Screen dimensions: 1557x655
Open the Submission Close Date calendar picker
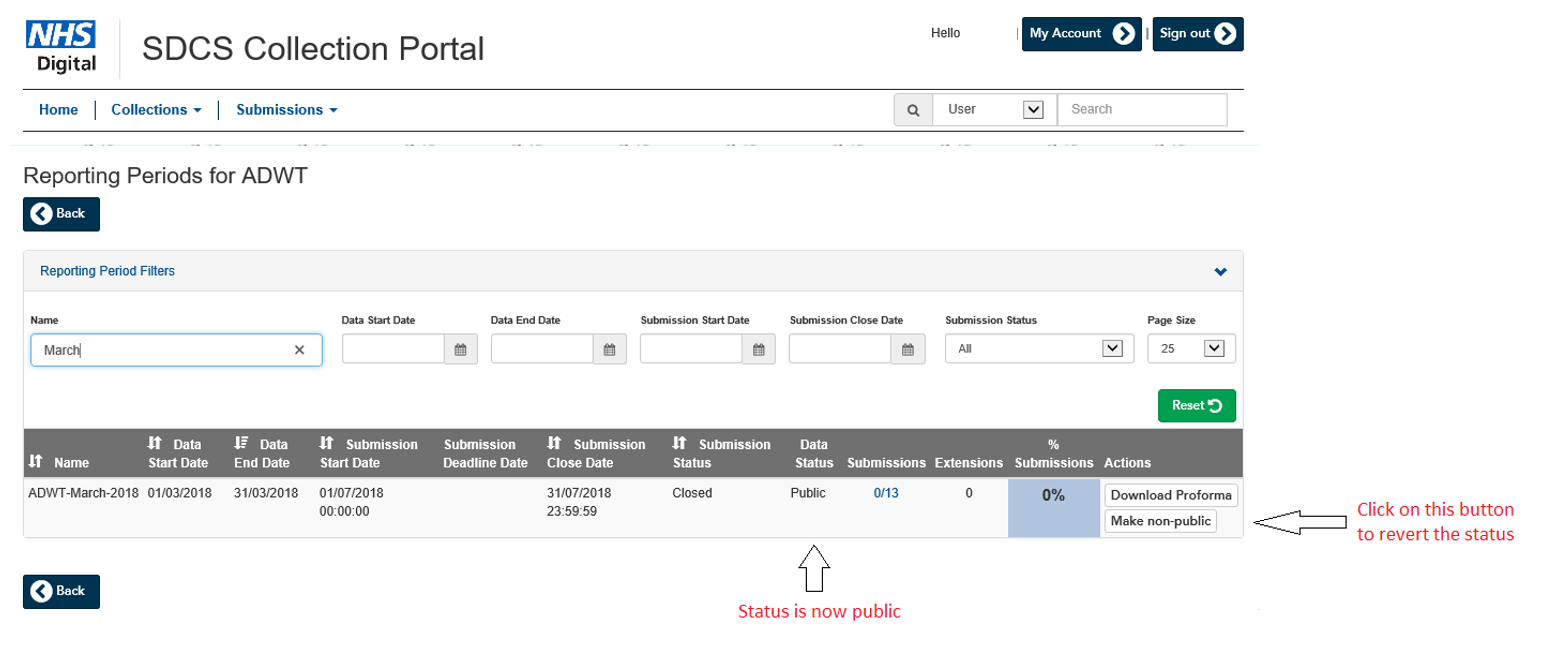(908, 349)
